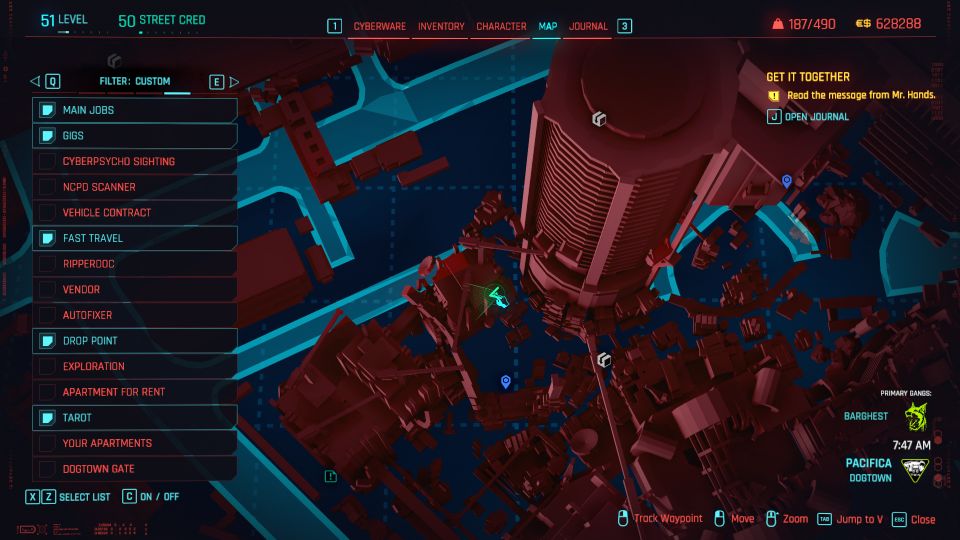Screen dimensions: 960x540
Task: Click the Zoom control hint
Action: pos(787,519)
